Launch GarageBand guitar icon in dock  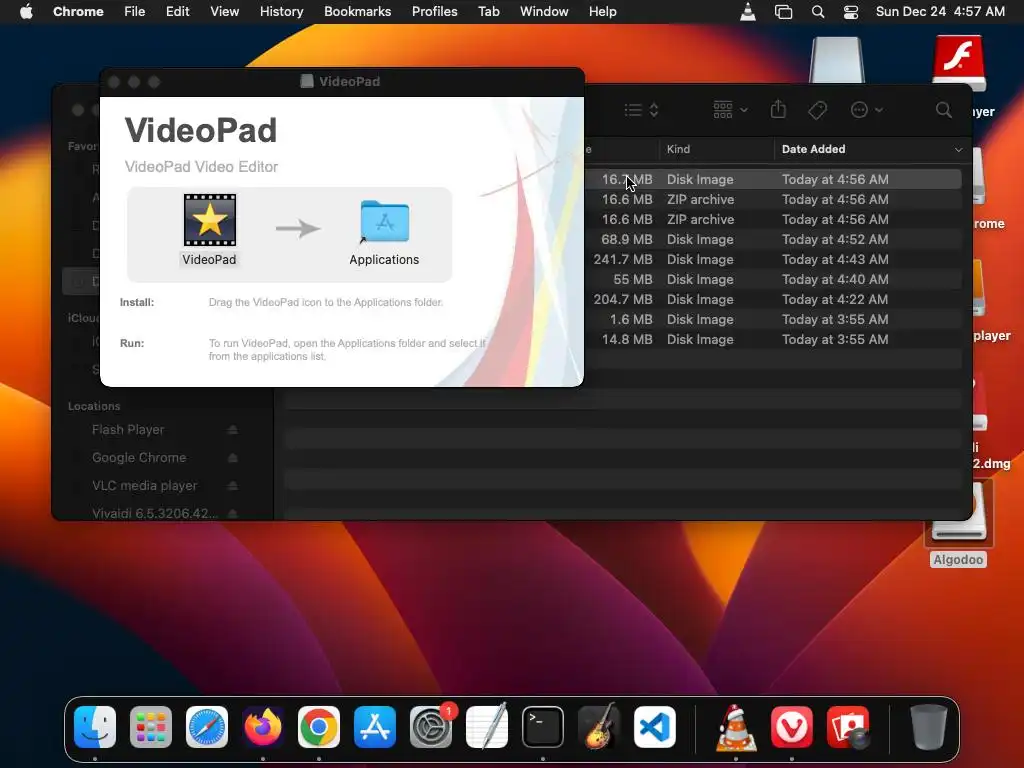(x=599, y=727)
